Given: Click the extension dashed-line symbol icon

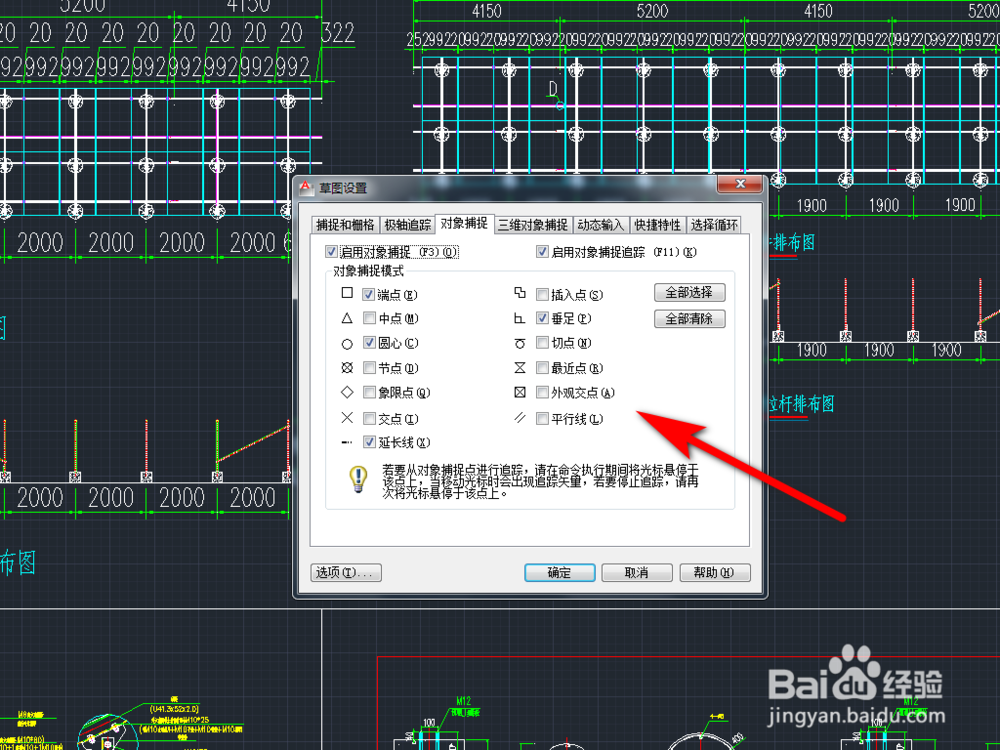Looking at the screenshot, I should [x=346, y=442].
